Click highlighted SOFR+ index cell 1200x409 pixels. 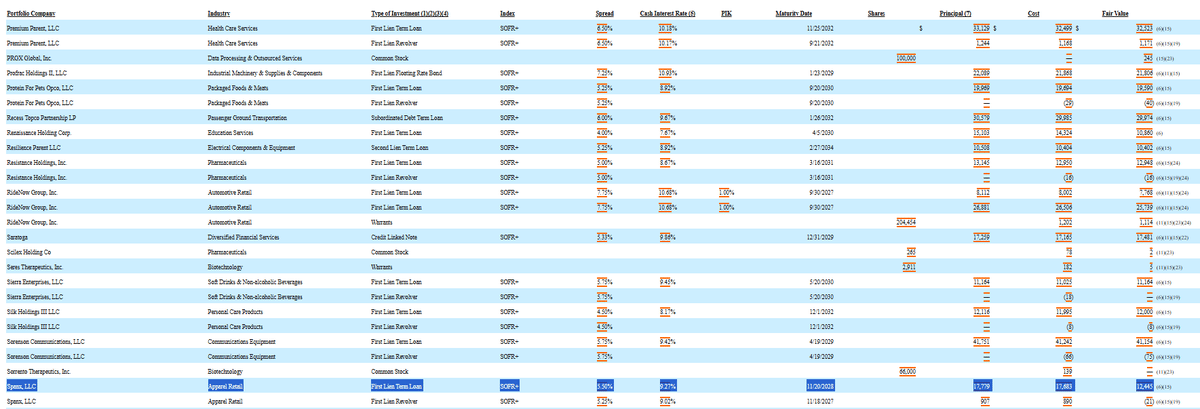[508, 384]
